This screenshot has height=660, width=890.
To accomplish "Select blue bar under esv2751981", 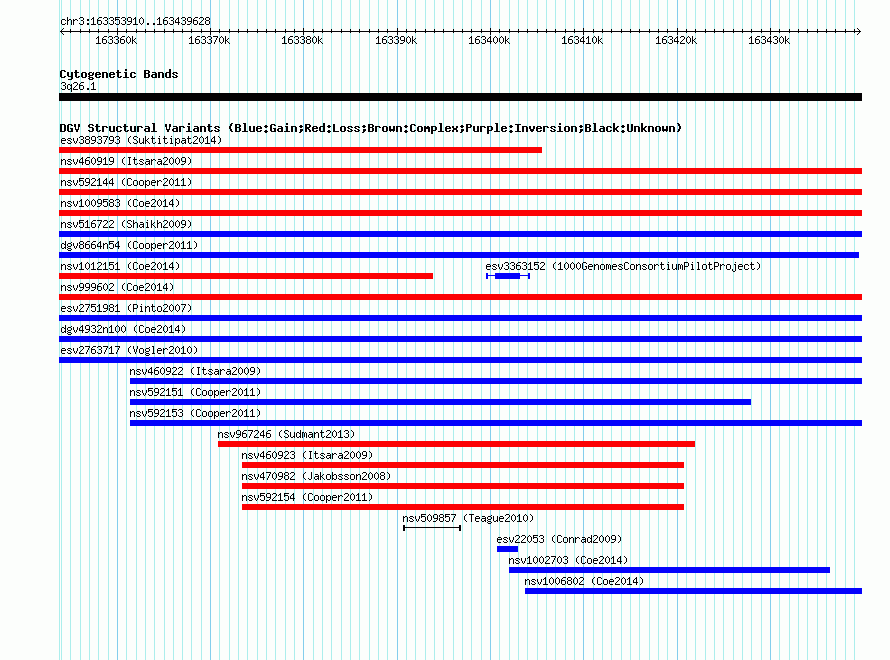I will (460, 318).
